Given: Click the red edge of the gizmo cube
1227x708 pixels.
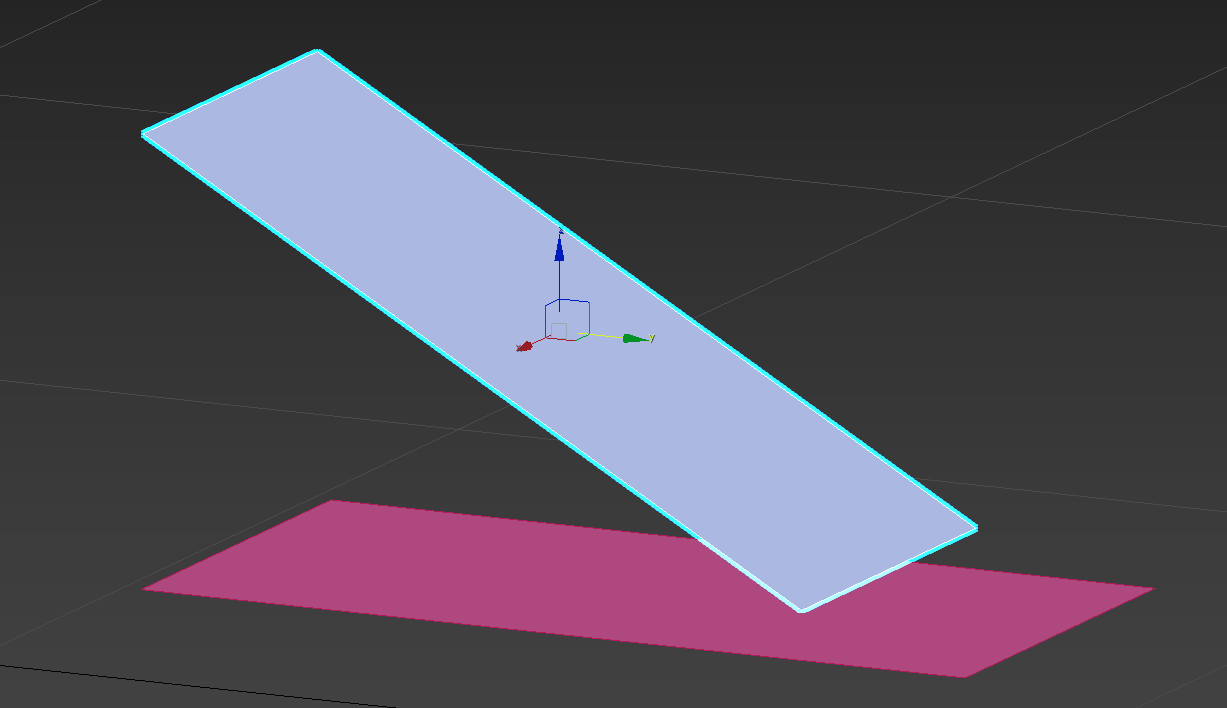Looking at the screenshot, I should (x=545, y=322).
